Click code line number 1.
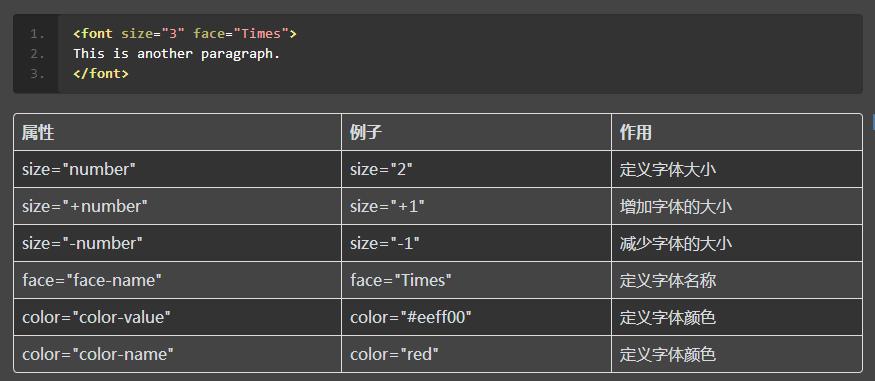 pyautogui.click(x=37, y=34)
